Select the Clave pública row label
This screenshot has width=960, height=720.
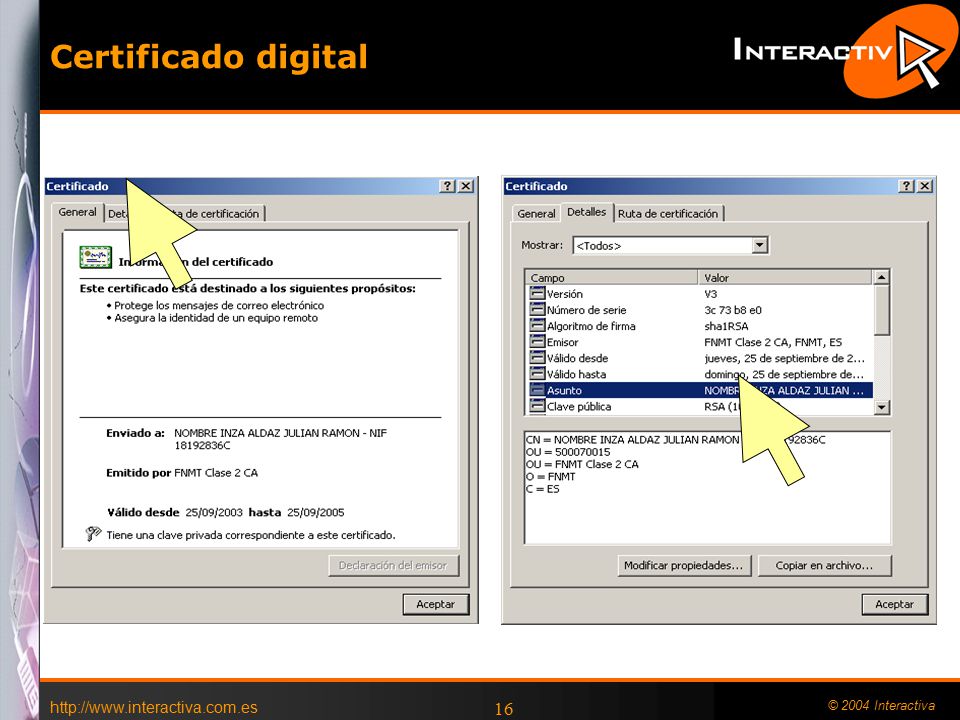579,406
